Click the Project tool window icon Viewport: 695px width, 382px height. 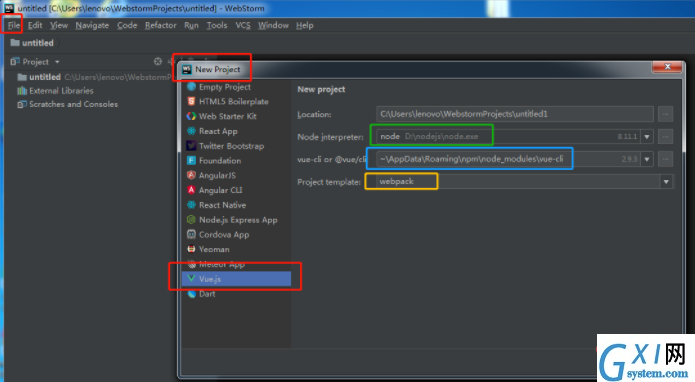pyautogui.click(x=15, y=62)
